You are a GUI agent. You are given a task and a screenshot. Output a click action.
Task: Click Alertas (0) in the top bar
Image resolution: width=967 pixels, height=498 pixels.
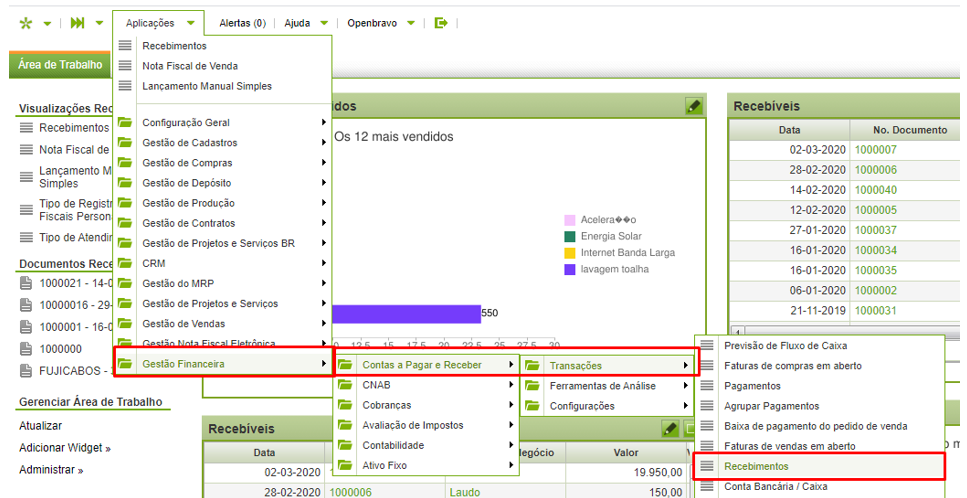242,23
